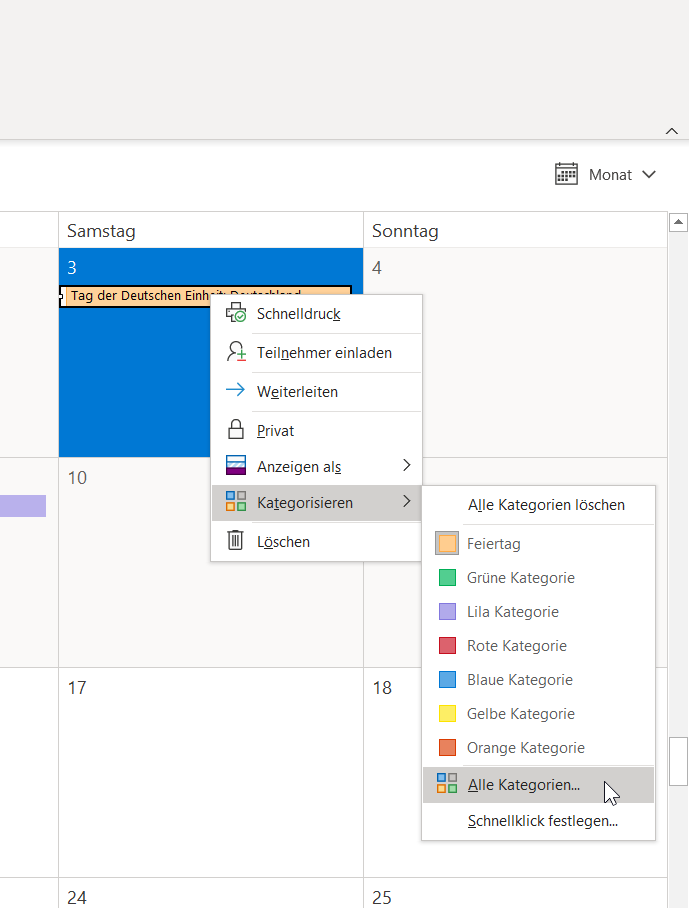Click the Feiertag category label
Viewport: 689px width, 908px height.
coord(493,544)
